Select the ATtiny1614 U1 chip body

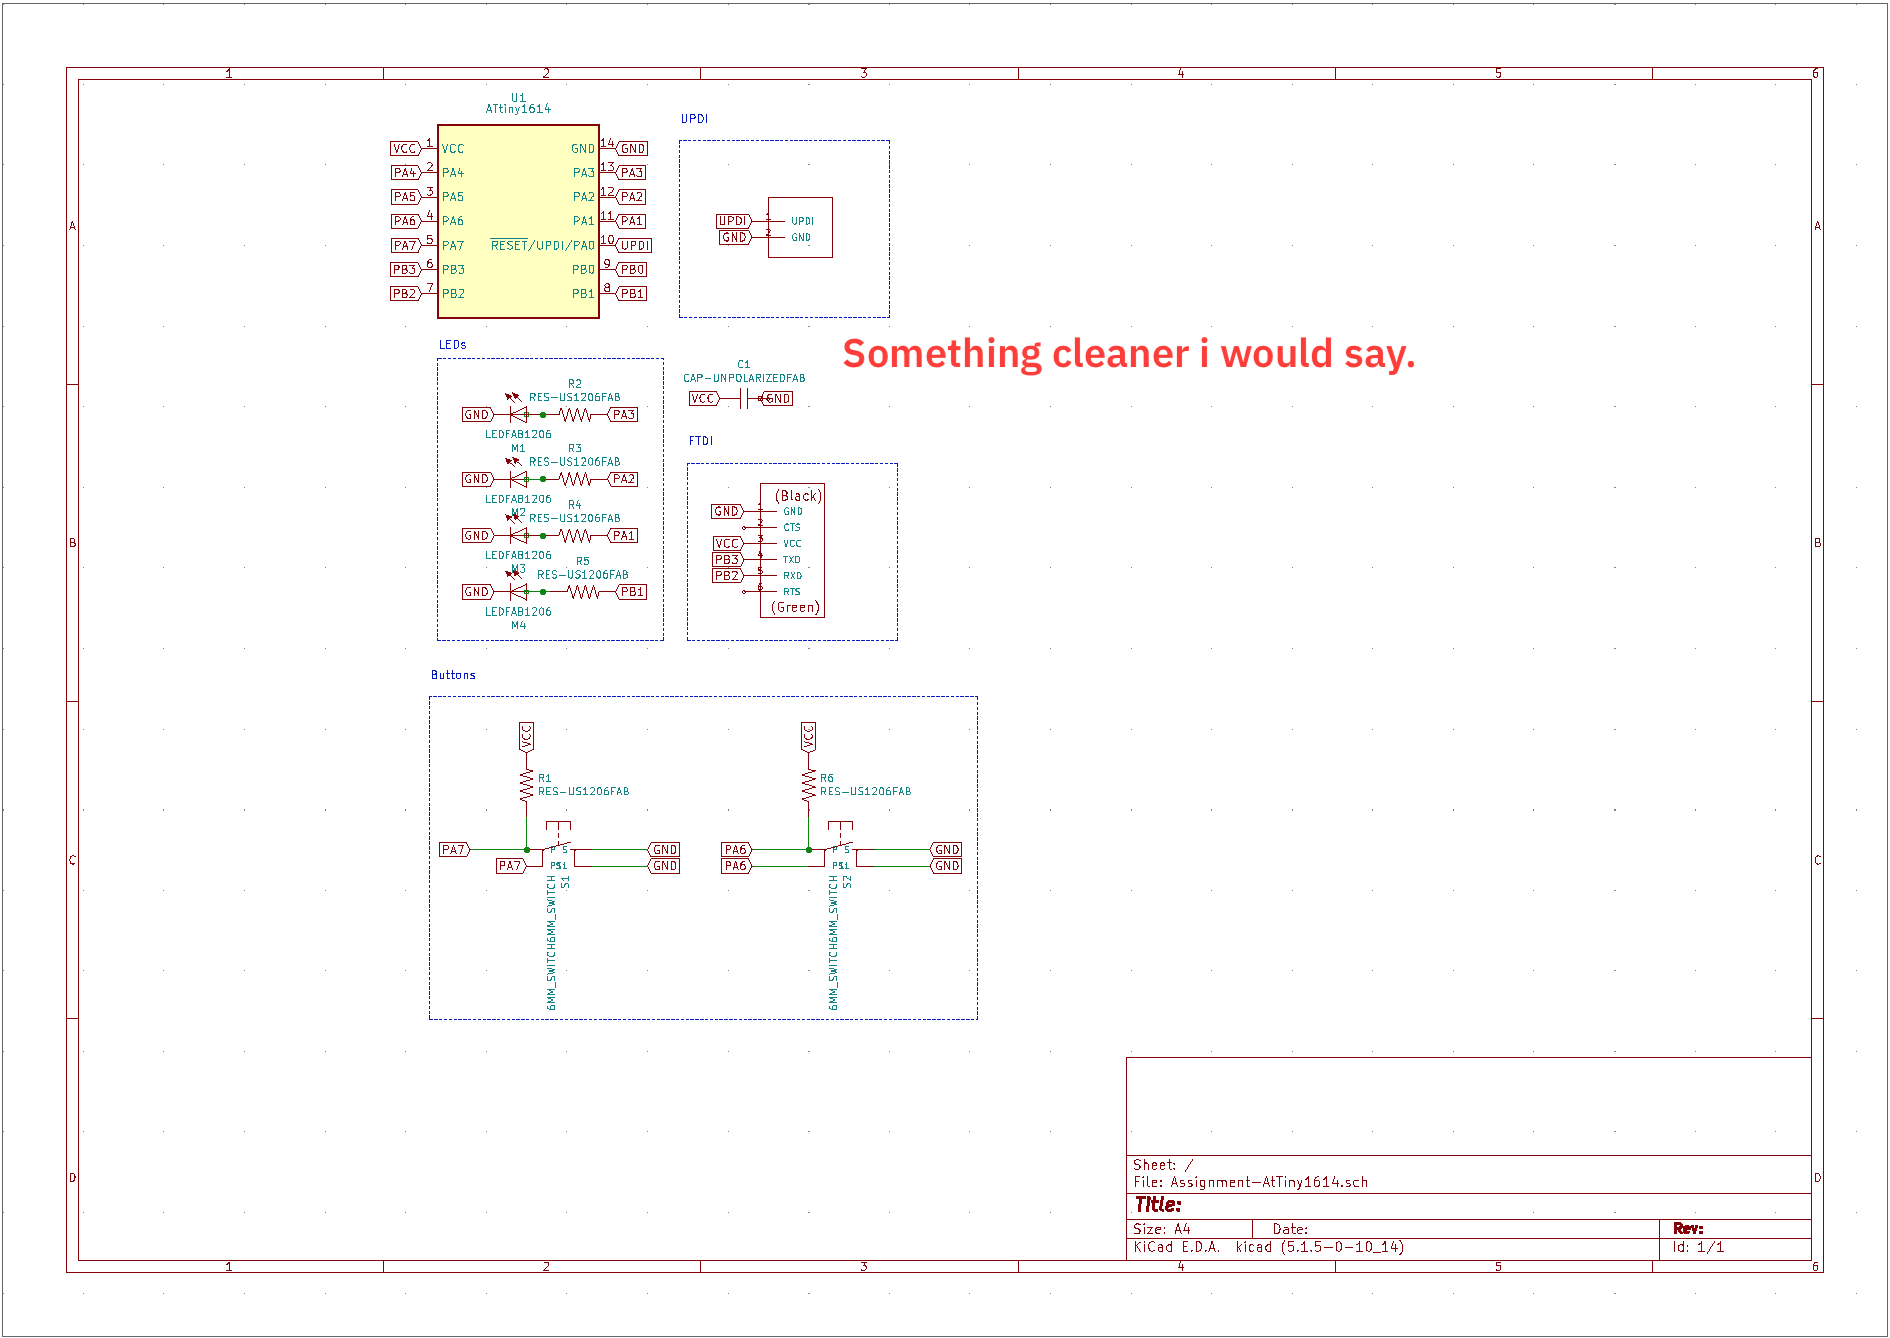(518, 221)
